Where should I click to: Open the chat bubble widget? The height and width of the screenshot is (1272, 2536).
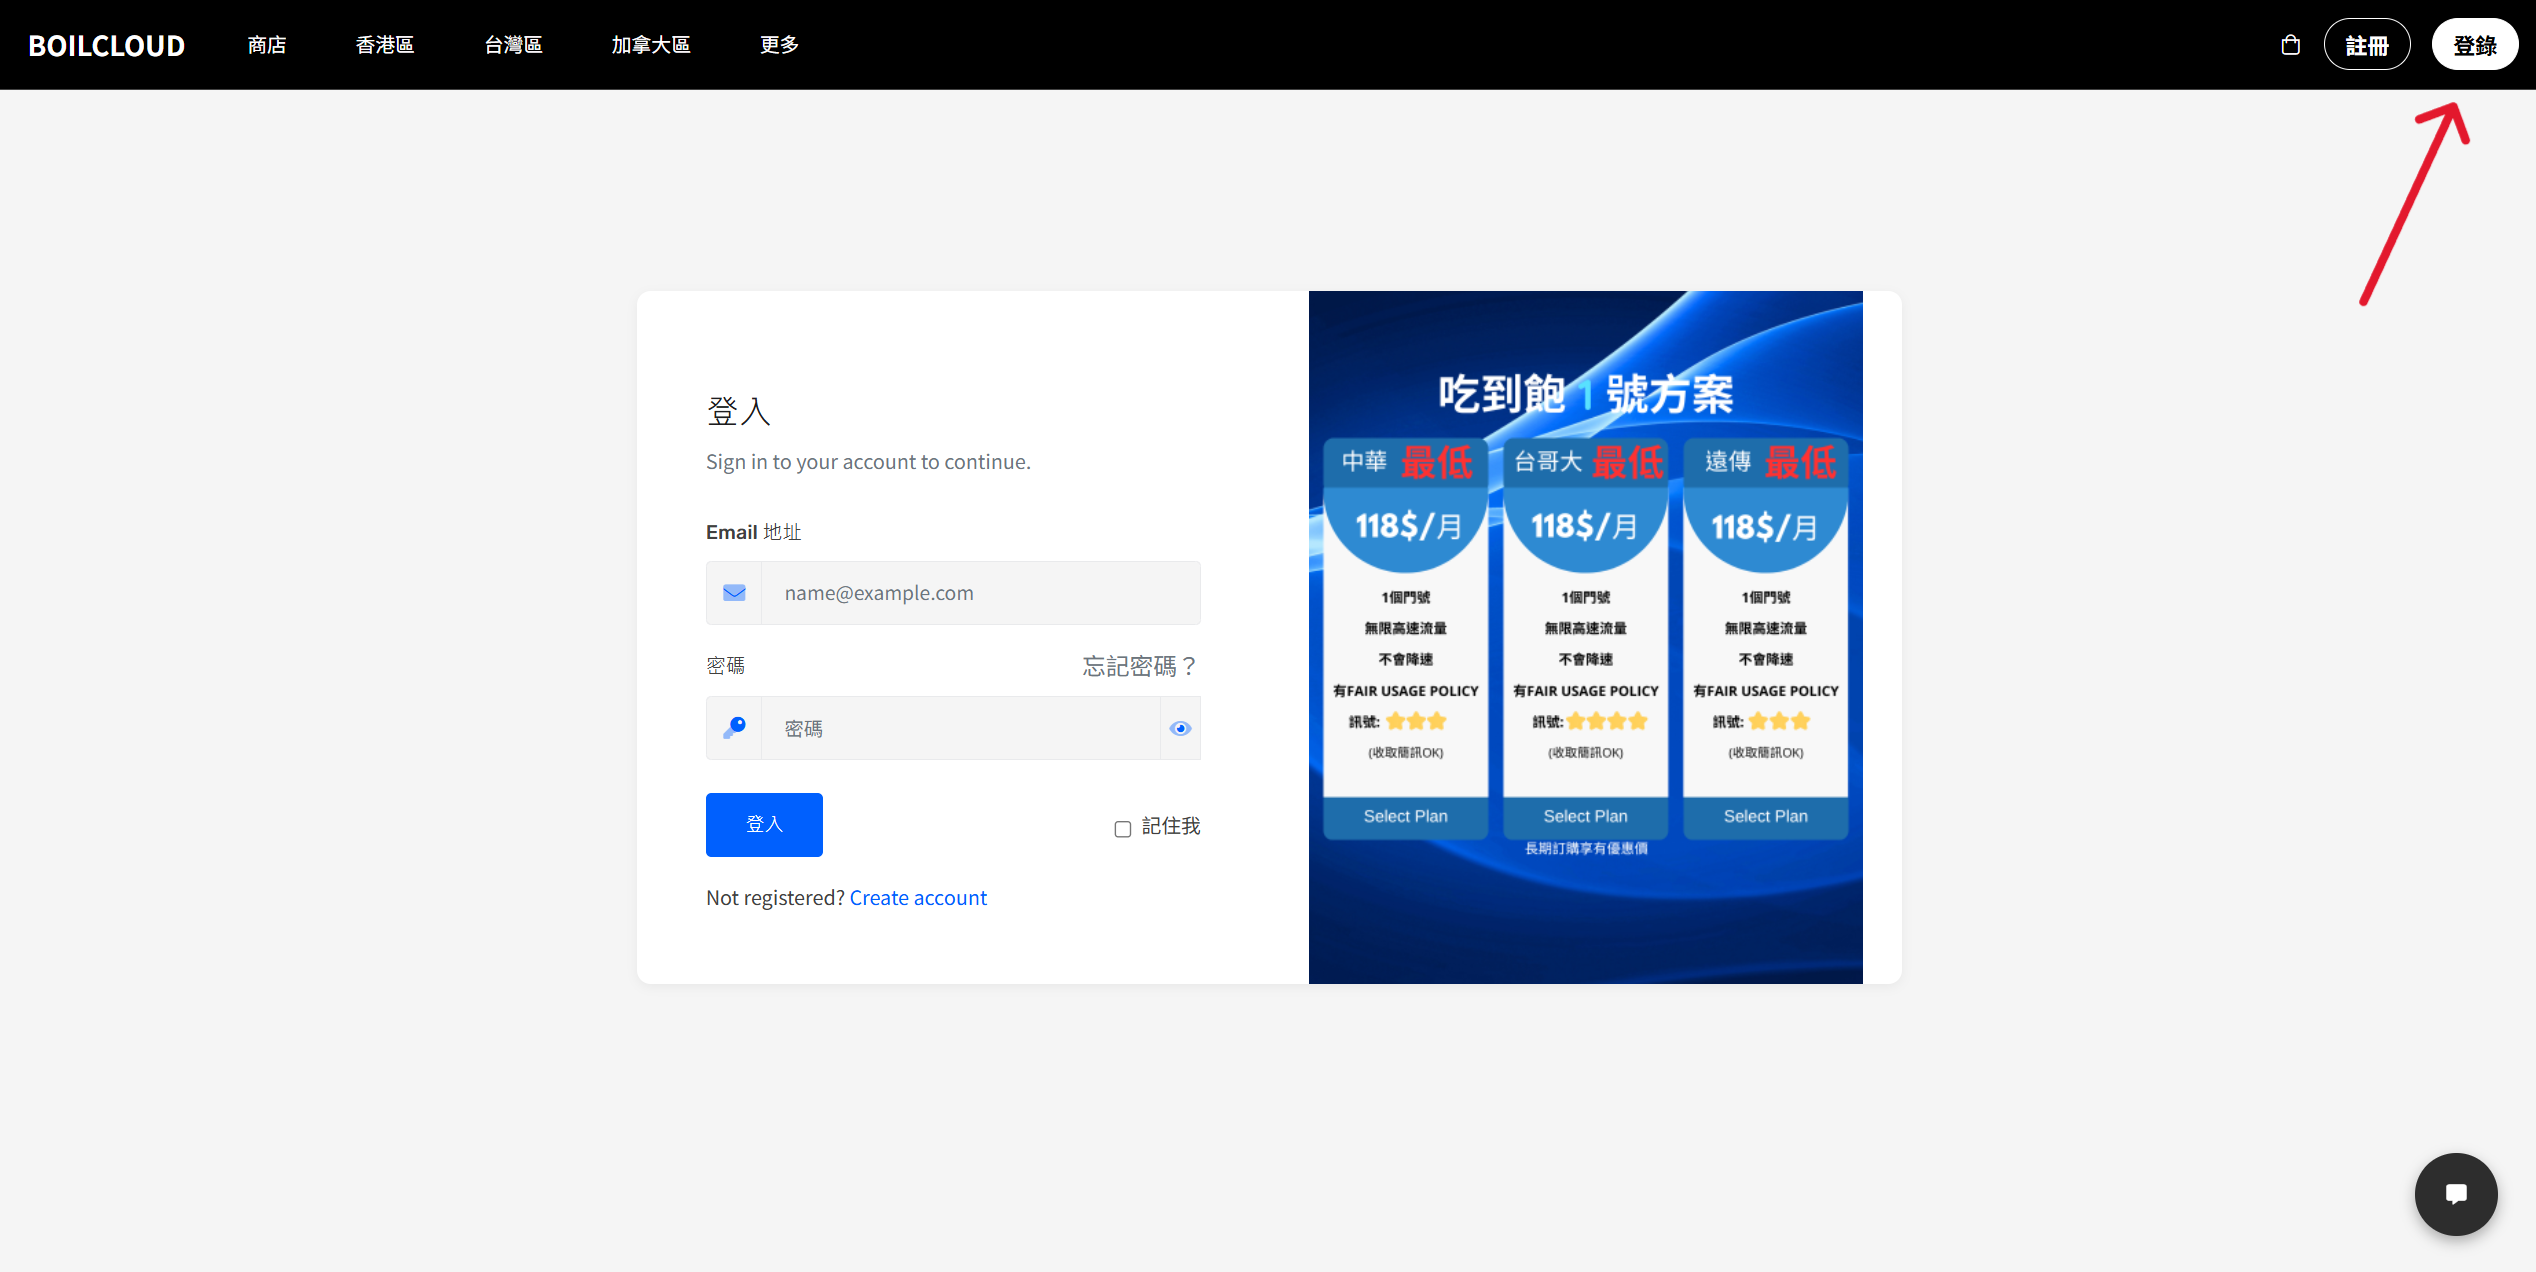[x=2456, y=1194]
